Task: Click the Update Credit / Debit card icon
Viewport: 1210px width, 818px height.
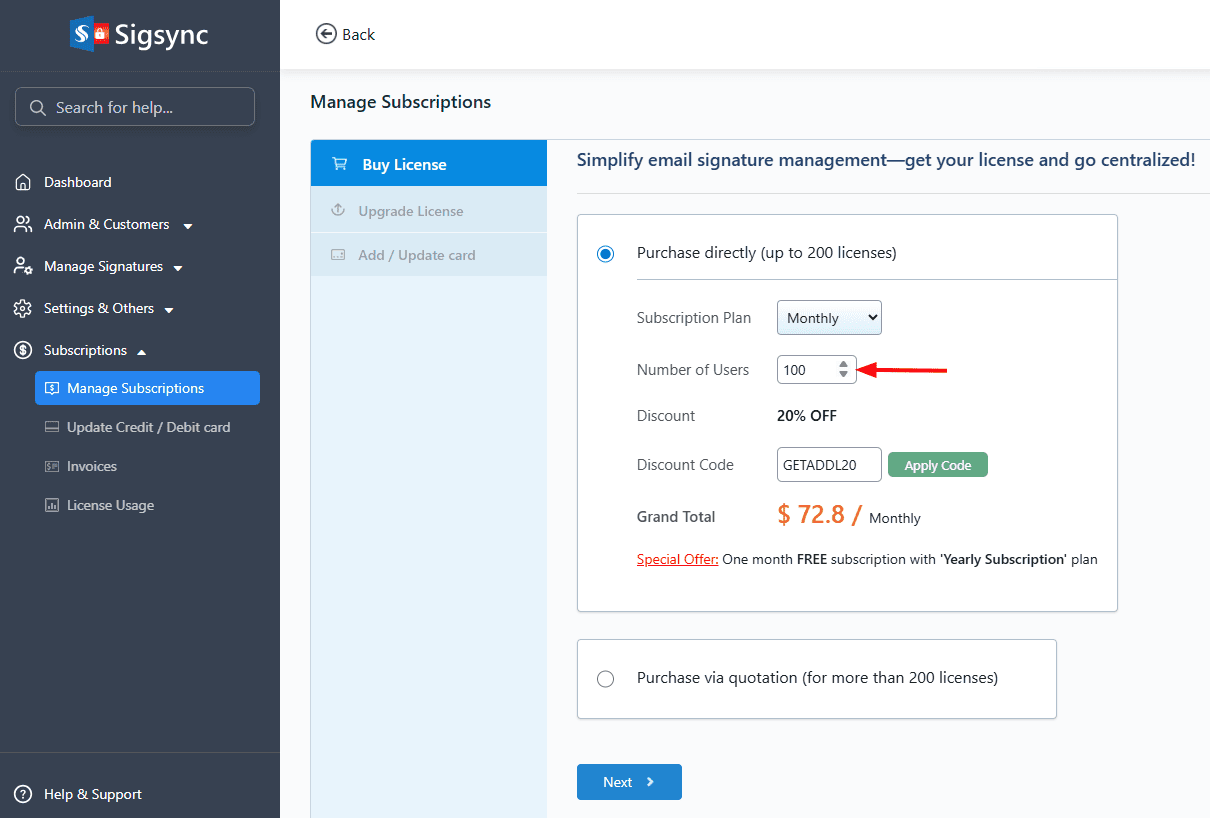Action: coord(52,427)
